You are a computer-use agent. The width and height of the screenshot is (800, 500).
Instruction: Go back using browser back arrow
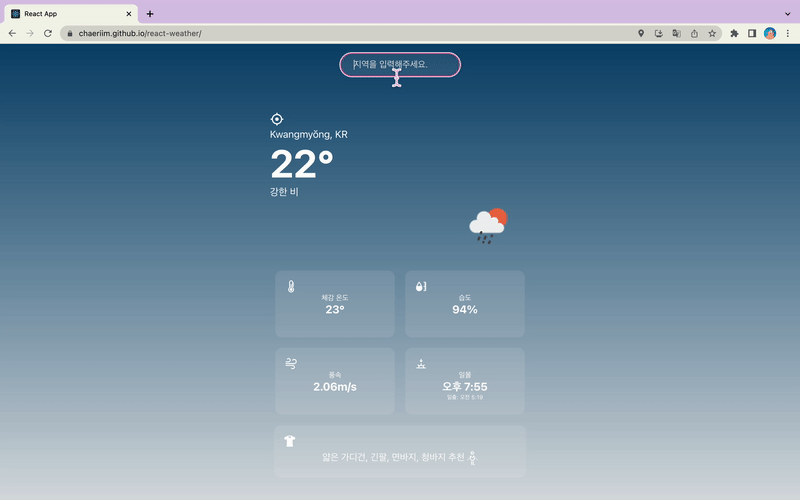pyautogui.click(x=12, y=33)
